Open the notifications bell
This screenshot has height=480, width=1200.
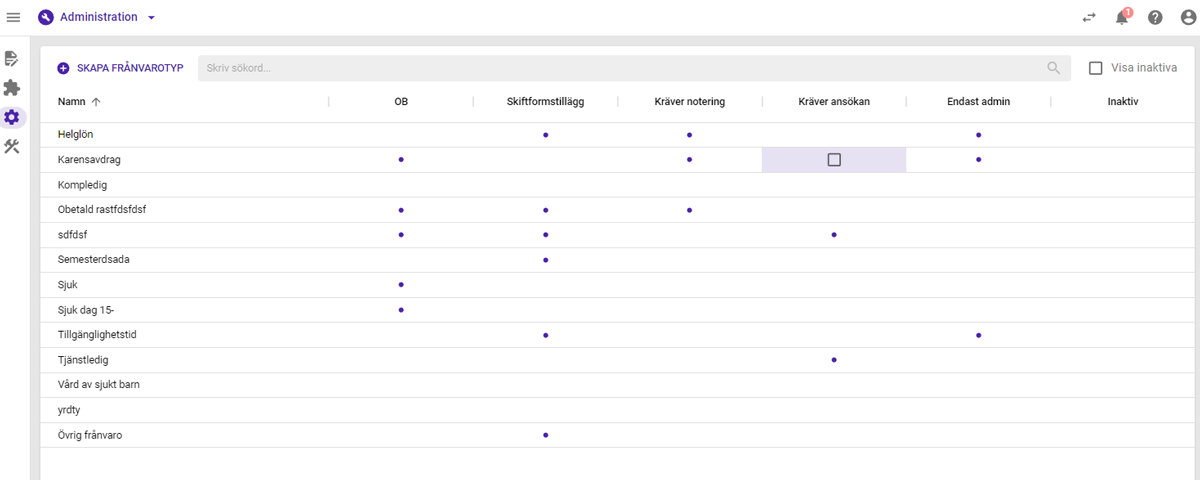click(1122, 17)
